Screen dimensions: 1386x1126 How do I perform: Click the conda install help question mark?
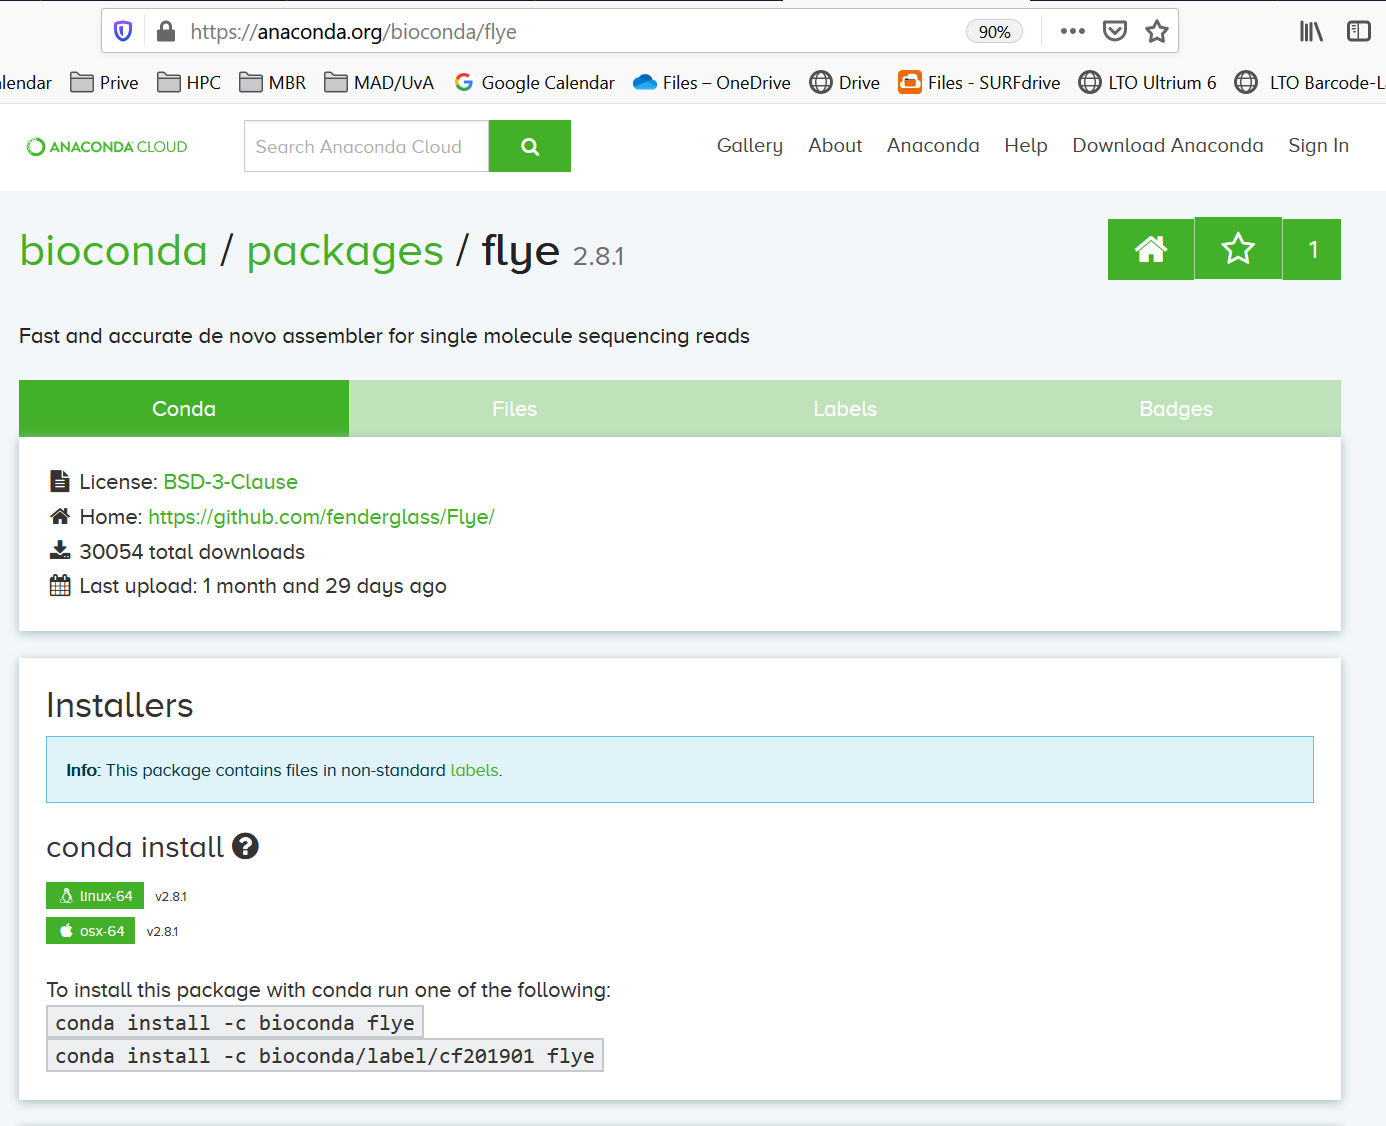click(245, 847)
